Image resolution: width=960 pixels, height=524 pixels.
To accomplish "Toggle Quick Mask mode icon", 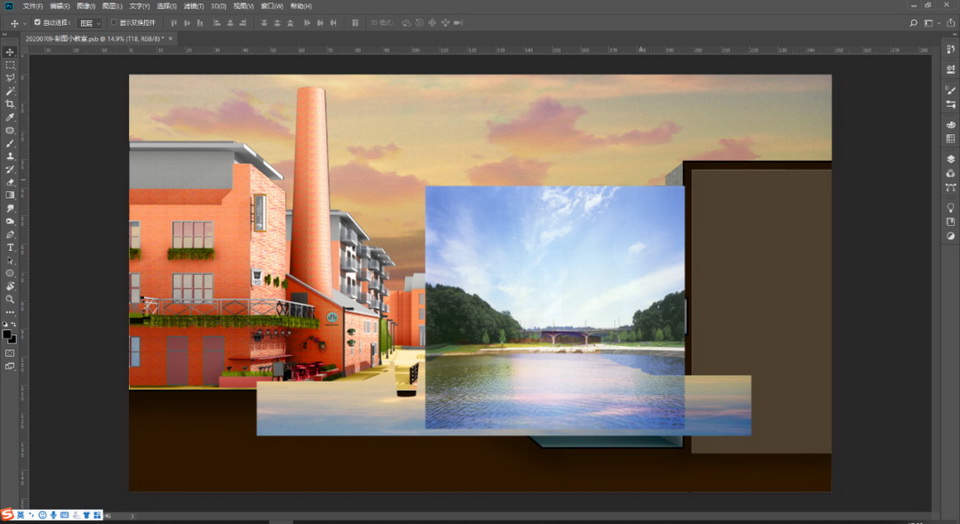I will (x=10, y=353).
